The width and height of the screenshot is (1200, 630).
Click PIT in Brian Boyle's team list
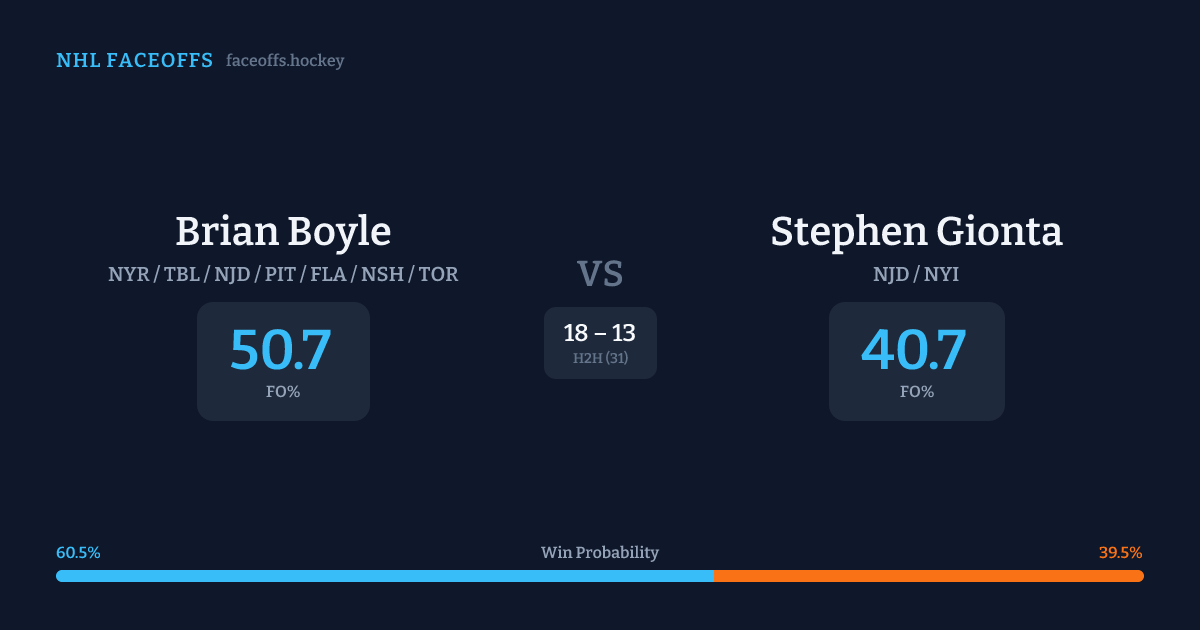(x=280, y=274)
